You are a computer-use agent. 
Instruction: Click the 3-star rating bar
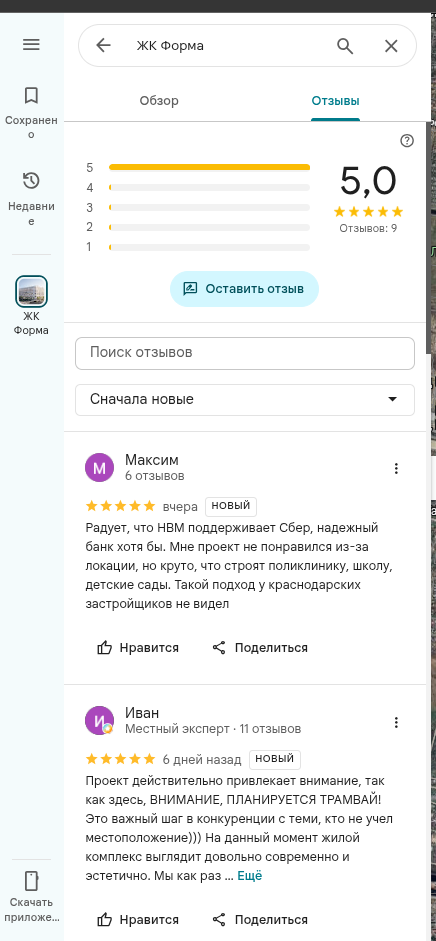click(209, 208)
